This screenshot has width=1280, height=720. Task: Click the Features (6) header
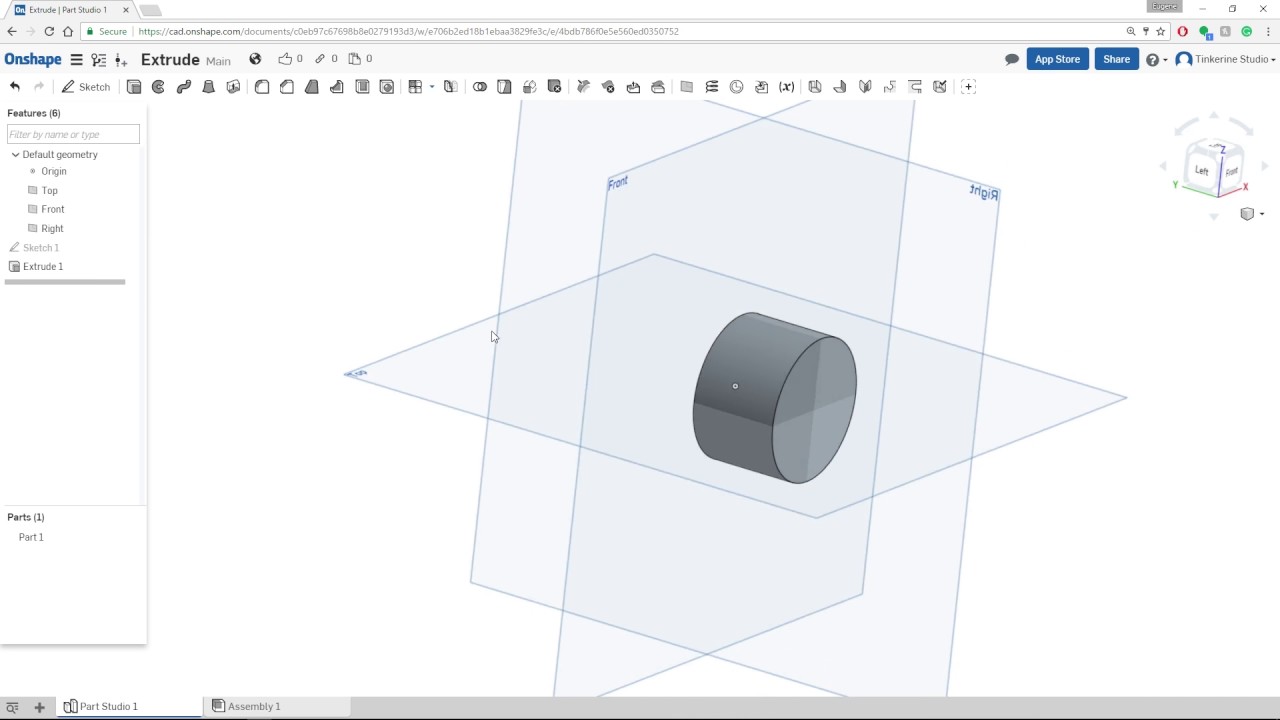[34, 113]
